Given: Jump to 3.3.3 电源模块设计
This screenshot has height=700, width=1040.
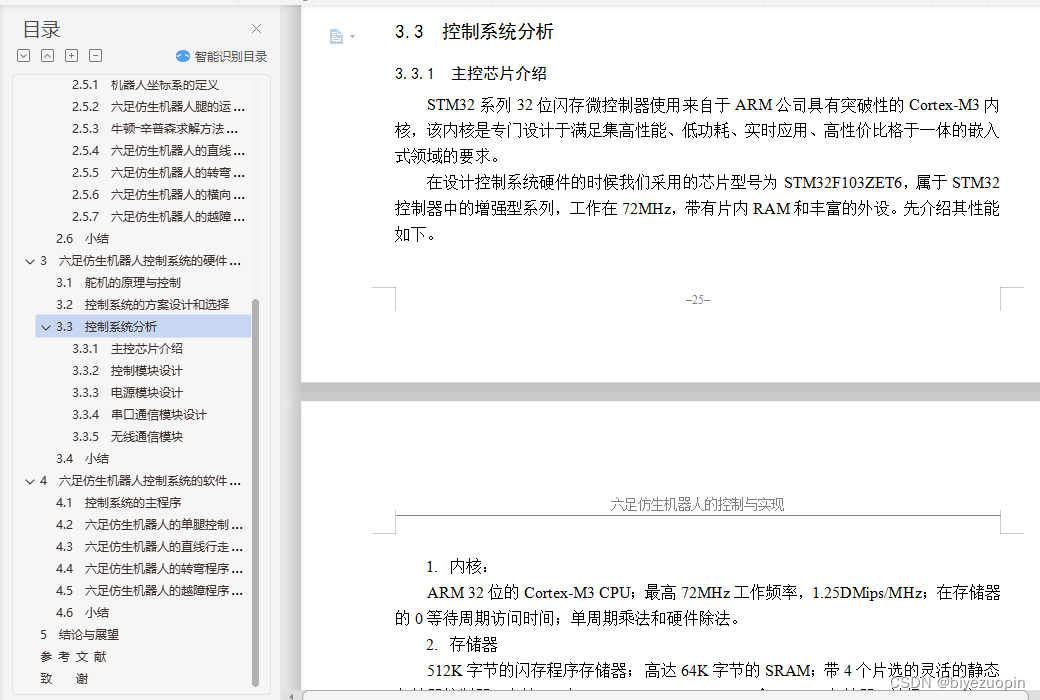Looking at the screenshot, I should pyautogui.click(x=127, y=392).
